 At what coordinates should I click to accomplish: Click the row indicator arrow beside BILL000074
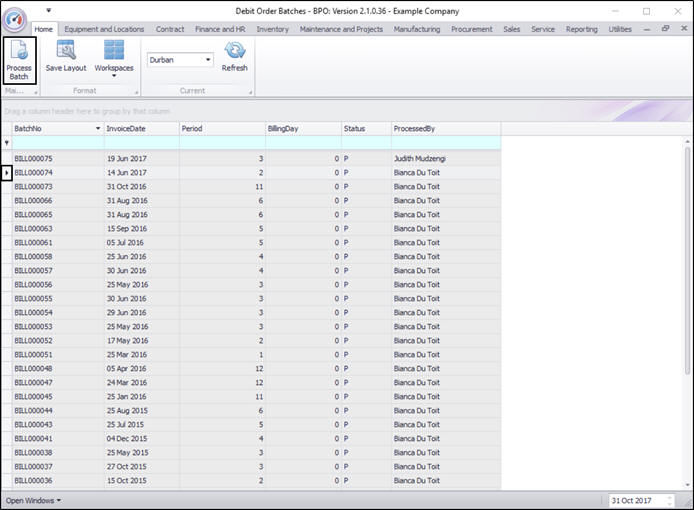pyautogui.click(x=6, y=173)
